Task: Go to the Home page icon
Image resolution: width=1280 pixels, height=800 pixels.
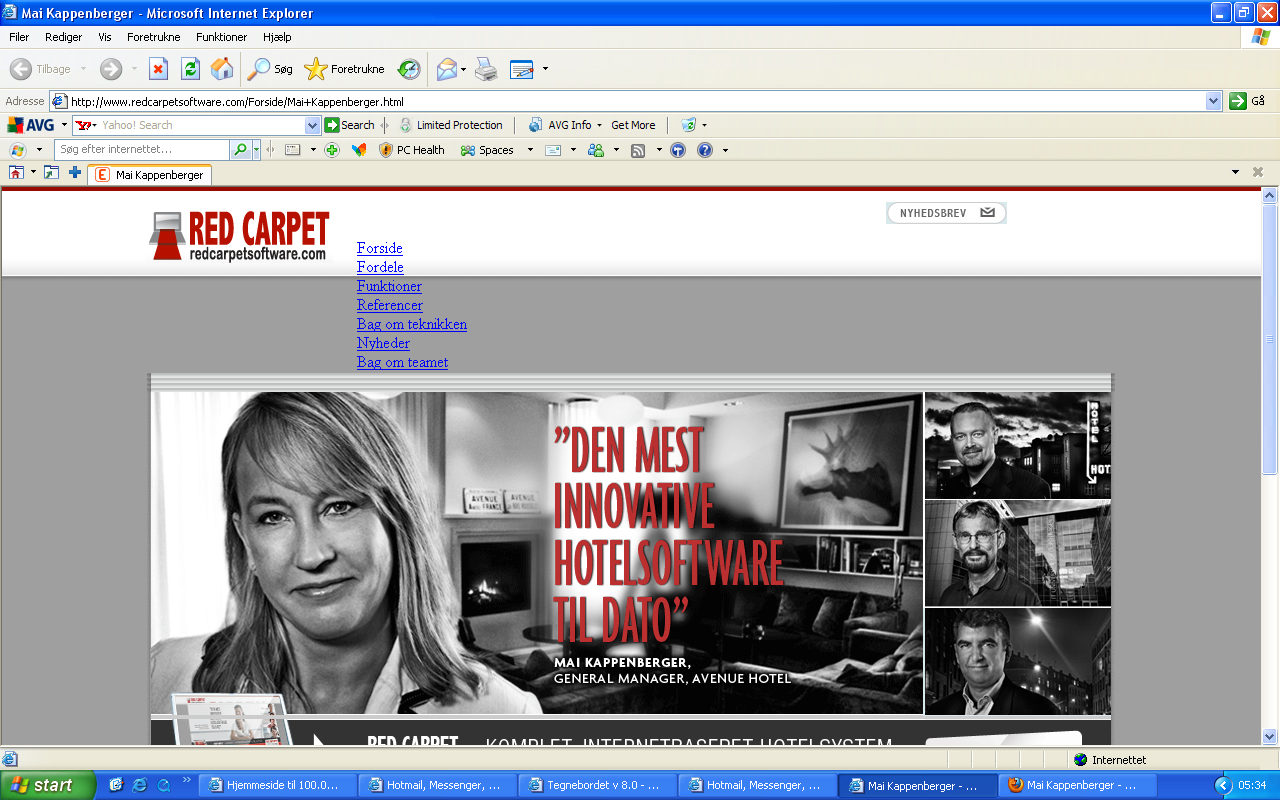Action: pyautogui.click(x=222, y=69)
